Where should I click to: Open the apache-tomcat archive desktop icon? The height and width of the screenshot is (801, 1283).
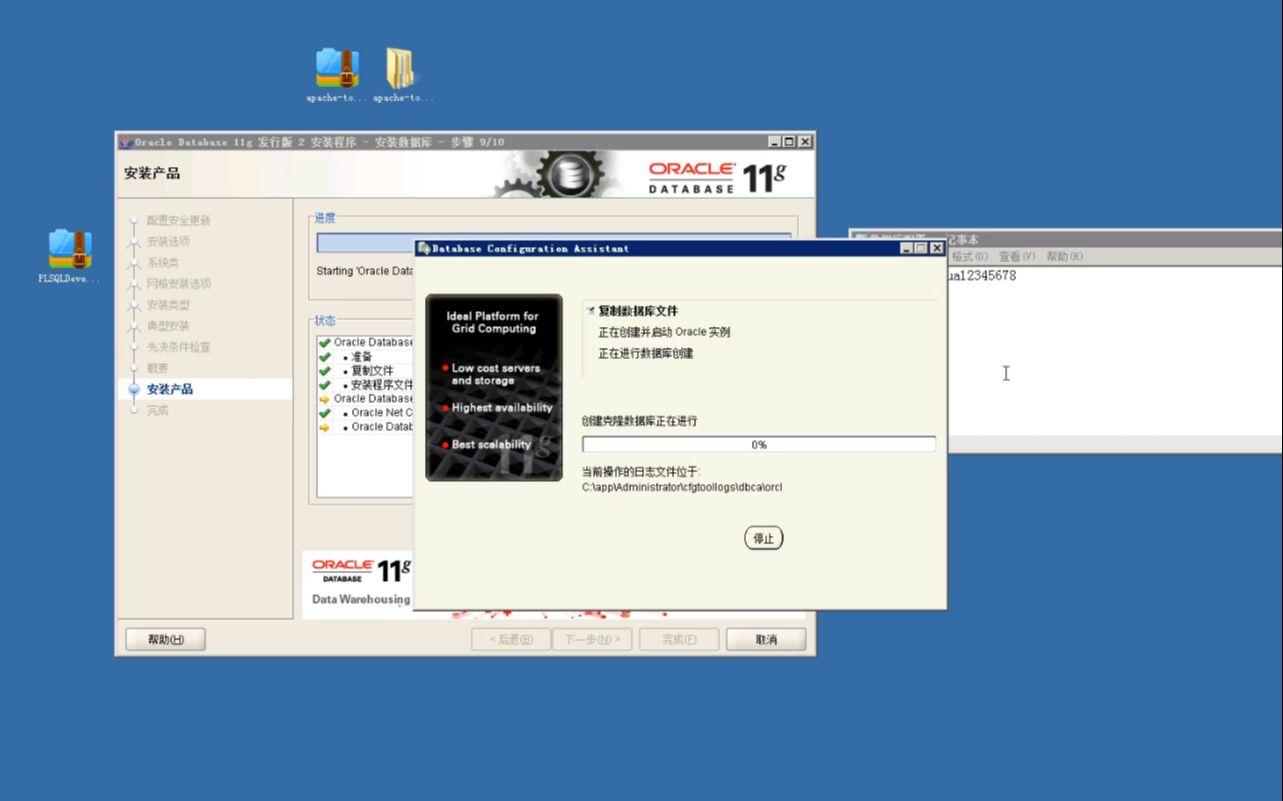point(337,75)
